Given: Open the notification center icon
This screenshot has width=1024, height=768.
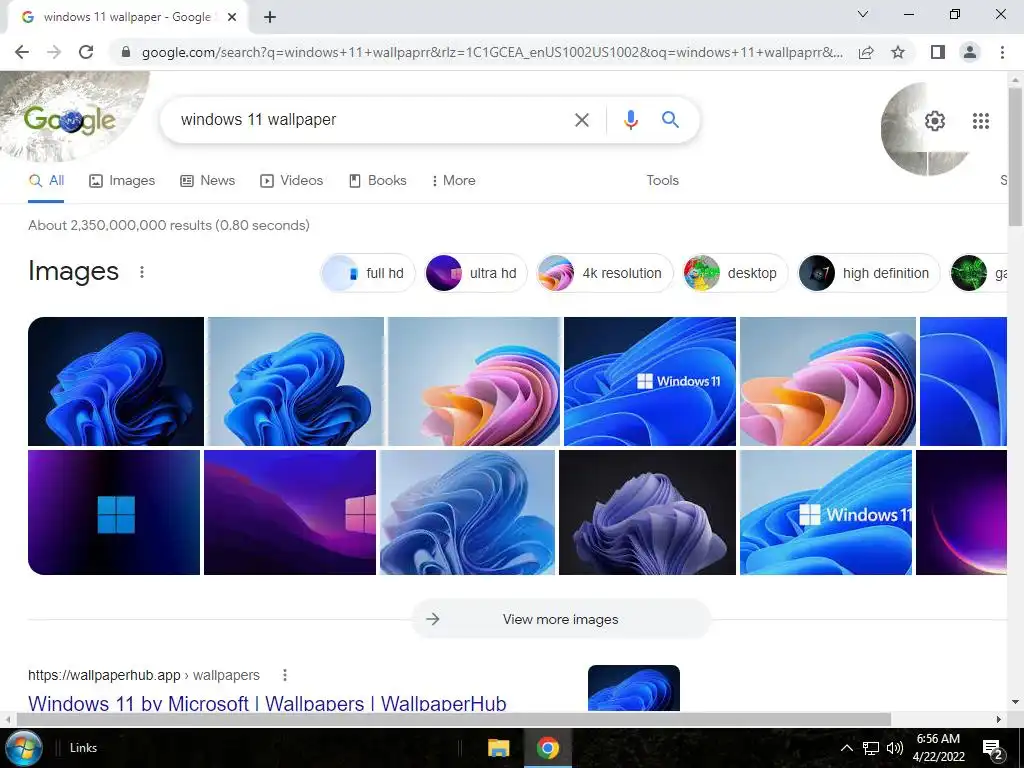Looking at the screenshot, I should (992, 748).
